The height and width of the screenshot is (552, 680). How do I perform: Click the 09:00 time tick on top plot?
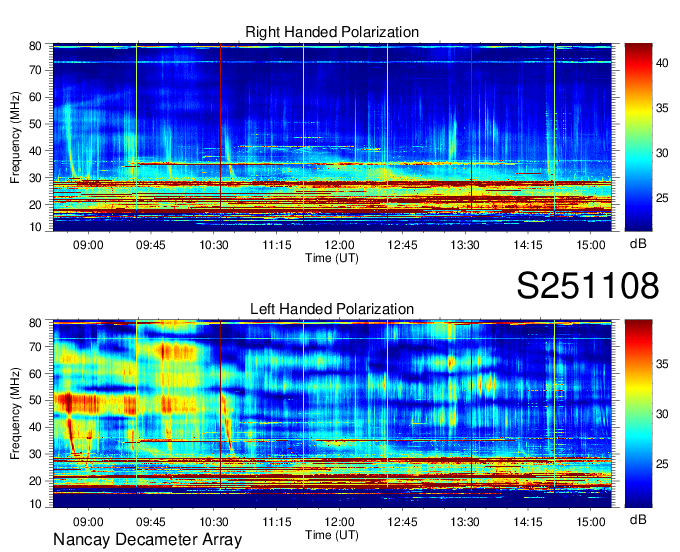point(88,243)
